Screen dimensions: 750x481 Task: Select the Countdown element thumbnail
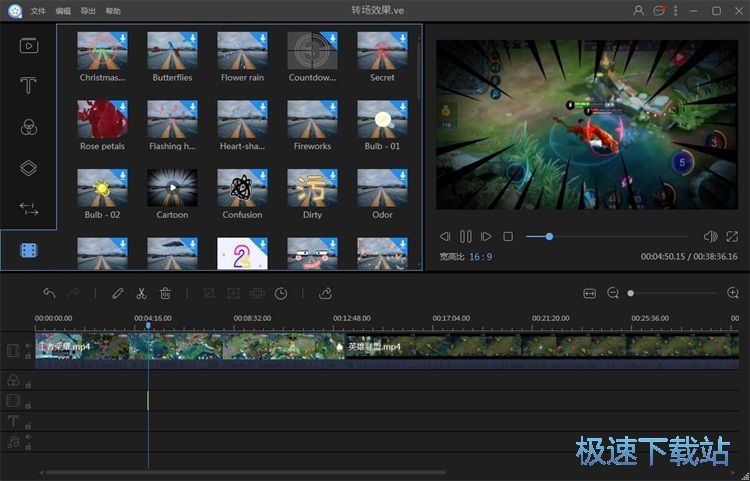click(x=312, y=51)
